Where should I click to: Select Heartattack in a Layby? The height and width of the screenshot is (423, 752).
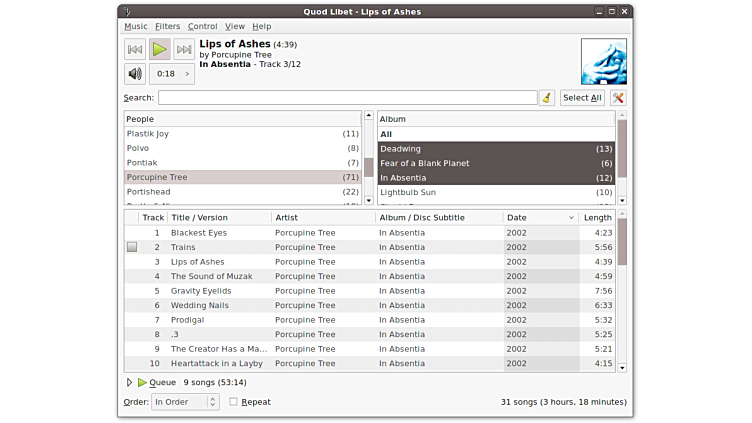[370, 364]
